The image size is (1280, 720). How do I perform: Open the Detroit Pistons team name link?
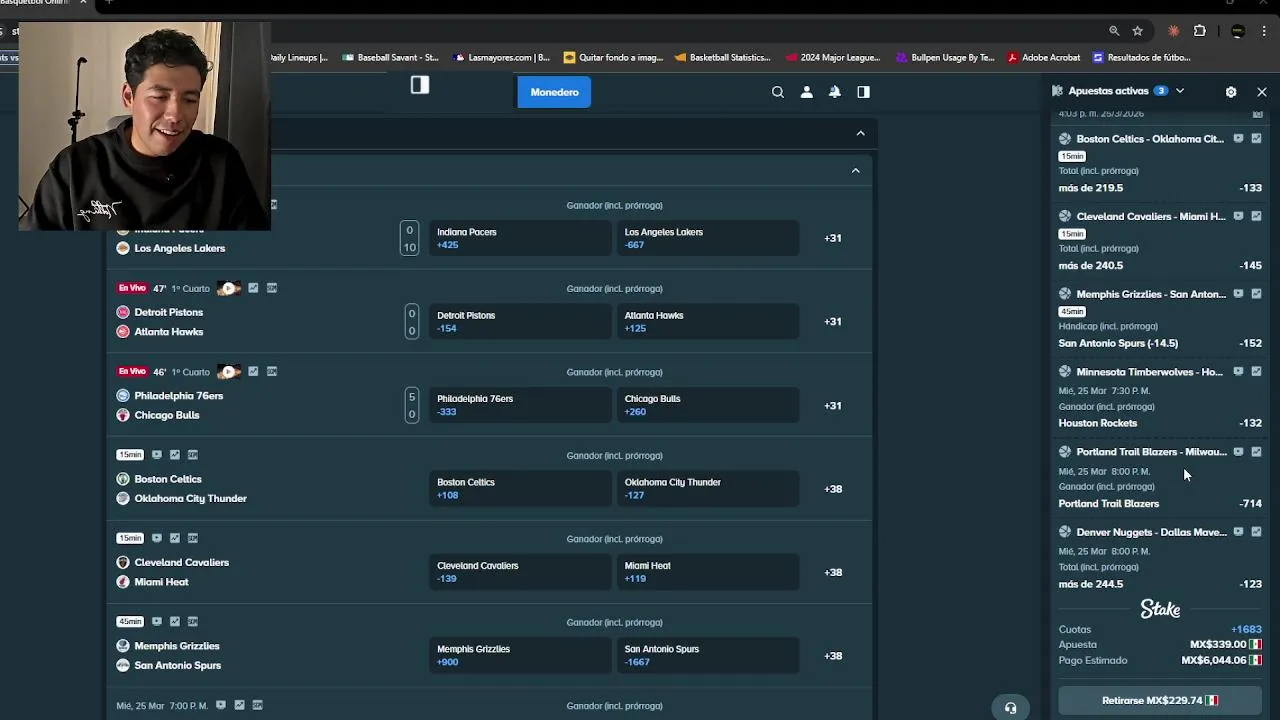(168, 312)
